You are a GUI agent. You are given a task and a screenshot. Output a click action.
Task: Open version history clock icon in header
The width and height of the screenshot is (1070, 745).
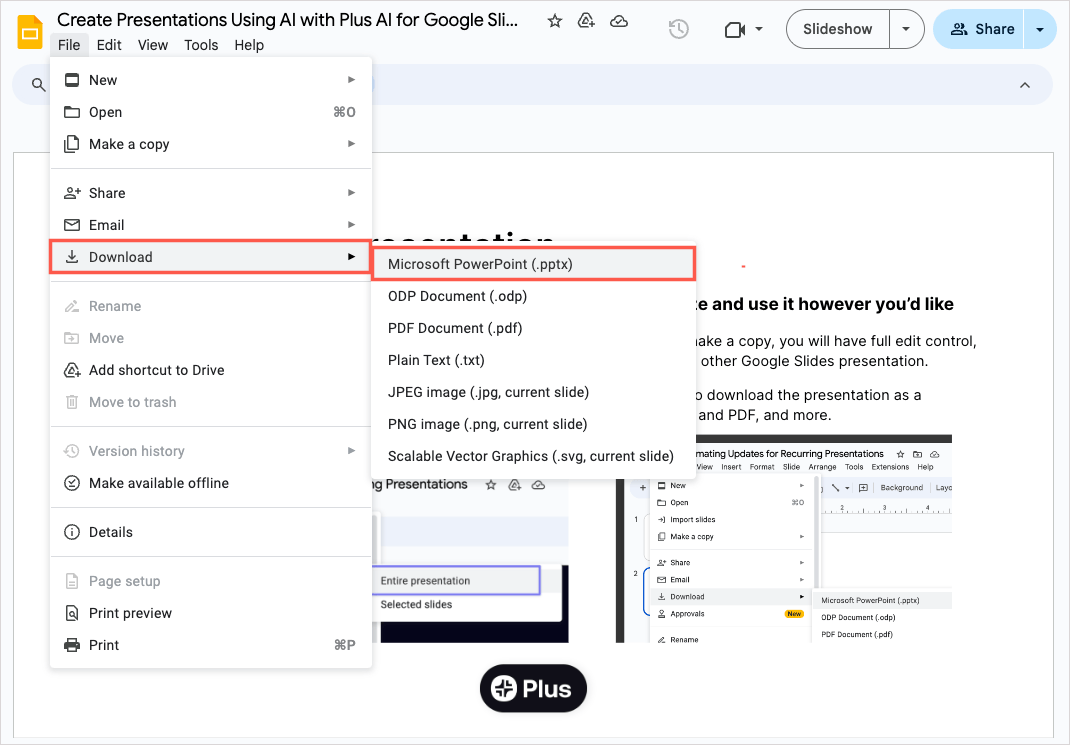coord(678,29)
